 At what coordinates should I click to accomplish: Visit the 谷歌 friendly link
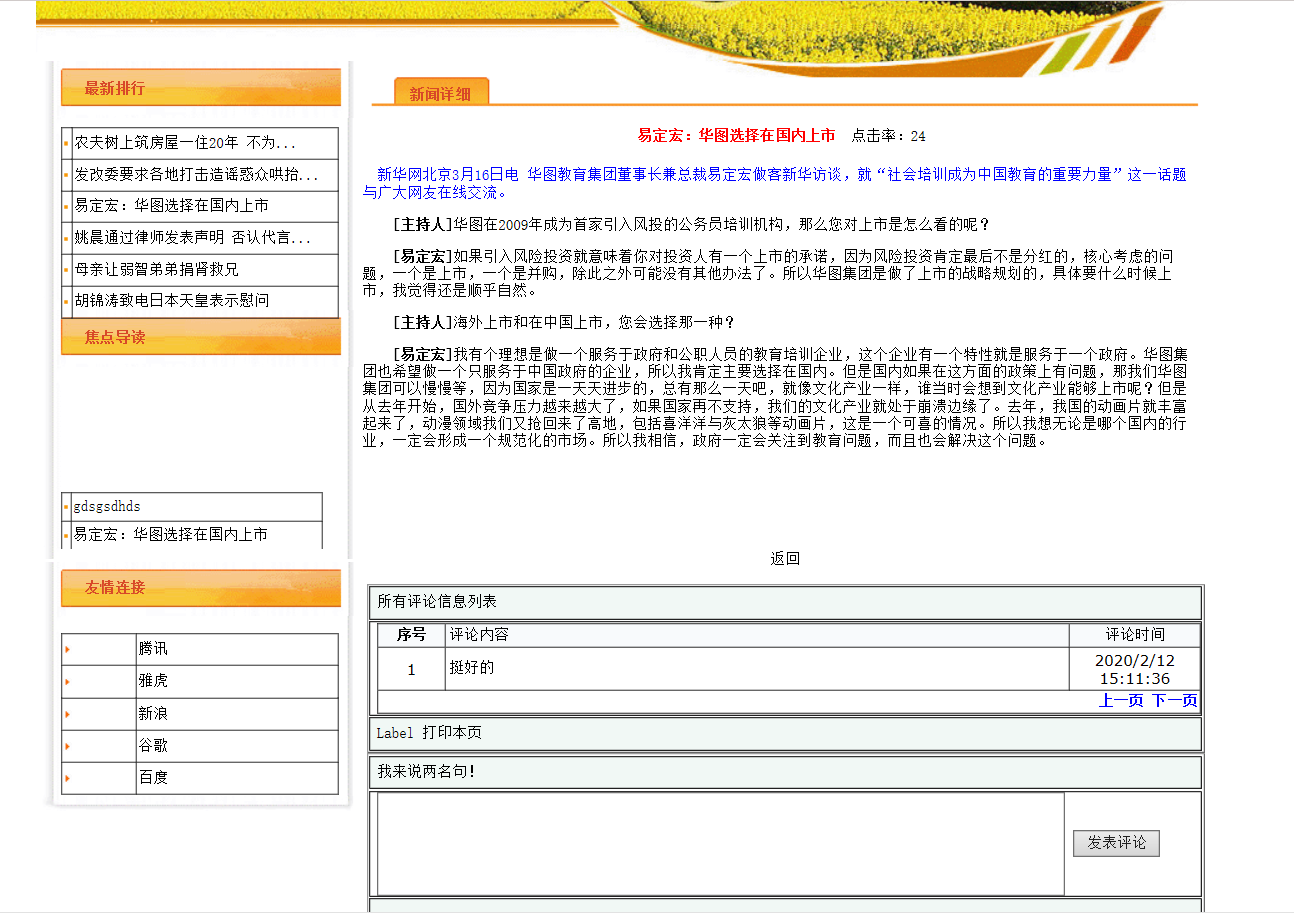pos(153,746)
